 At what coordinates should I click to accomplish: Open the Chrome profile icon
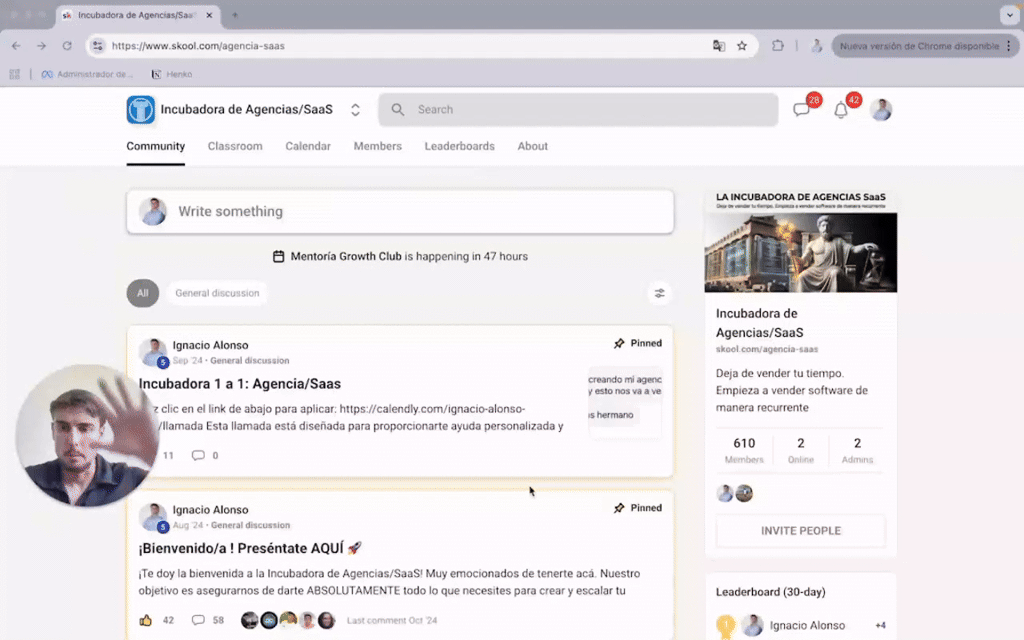point(816,46)
